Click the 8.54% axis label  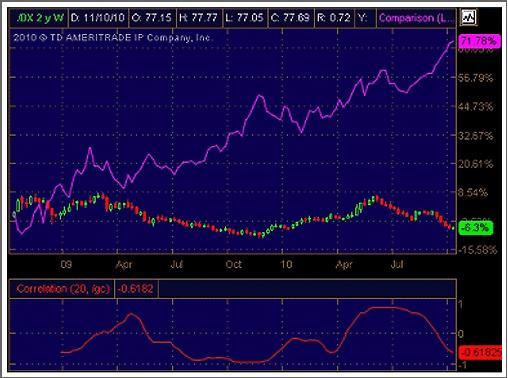[x=473, y=193]
